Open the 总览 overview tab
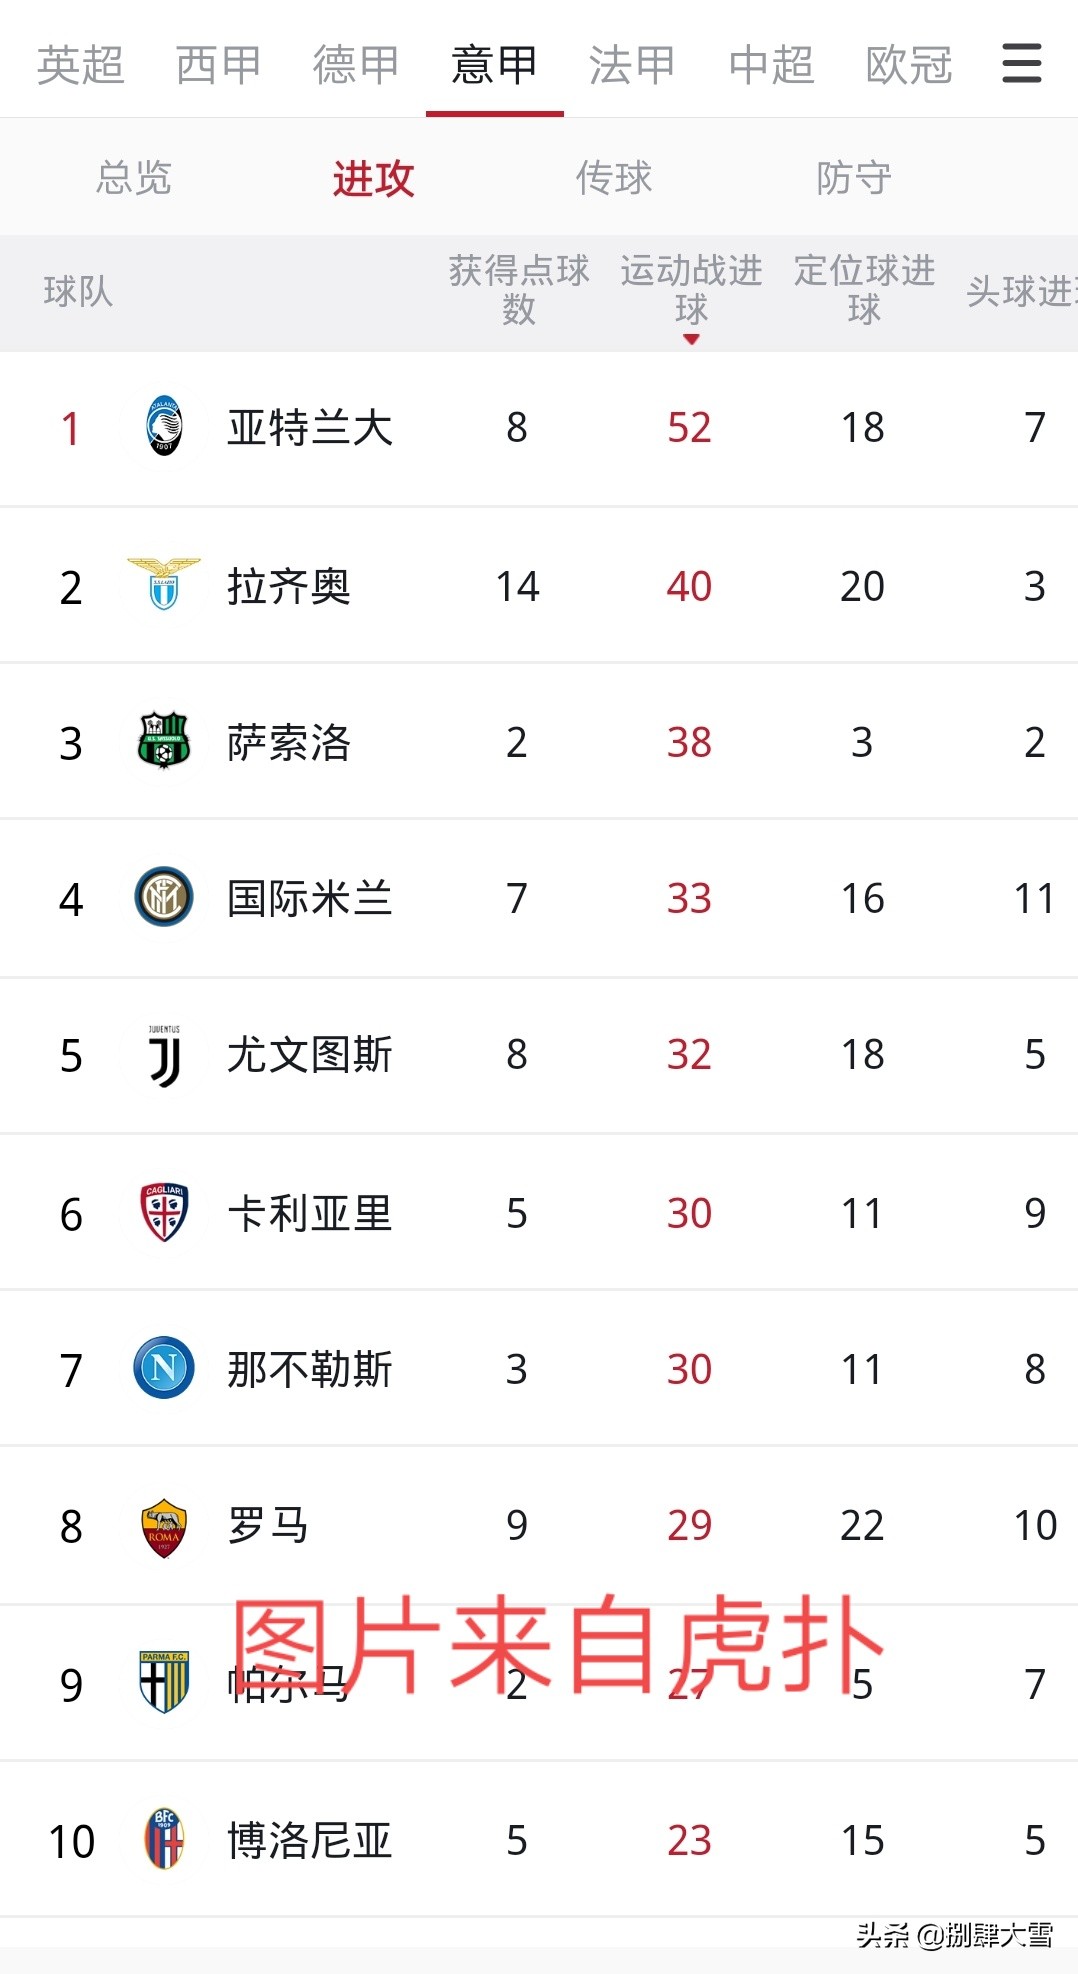Viewport: 1078px width, 1974px height. click(134, 178)
